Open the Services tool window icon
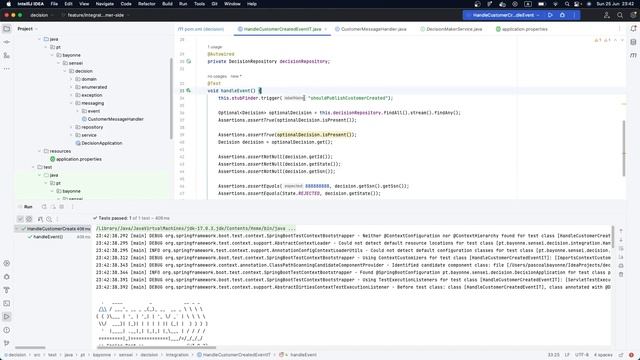 click(x=7, y=263)
